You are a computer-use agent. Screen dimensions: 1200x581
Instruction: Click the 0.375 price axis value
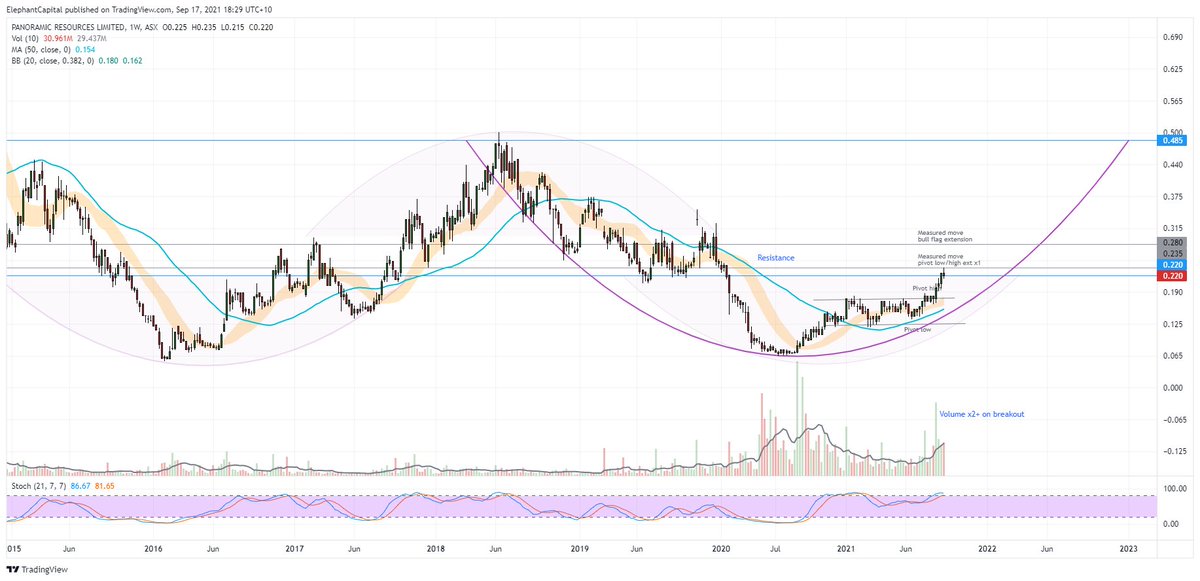click(x=1173, y=197)
